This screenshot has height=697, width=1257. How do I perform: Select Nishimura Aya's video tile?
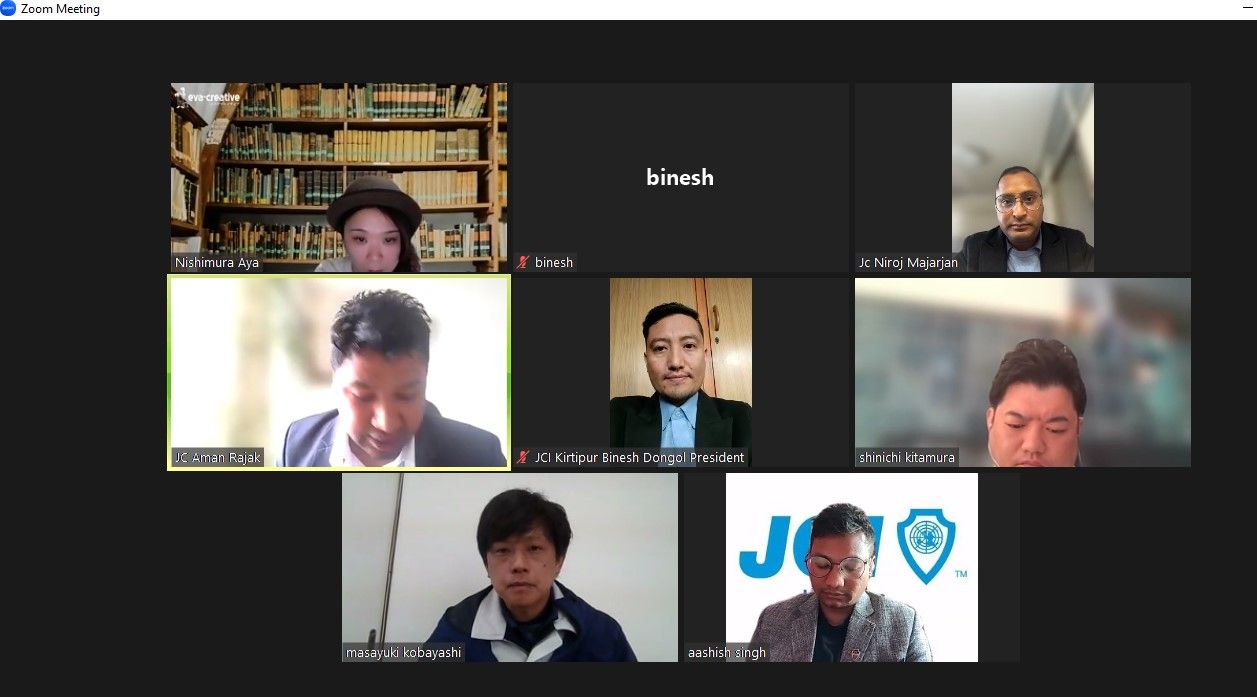coord(339,177)
